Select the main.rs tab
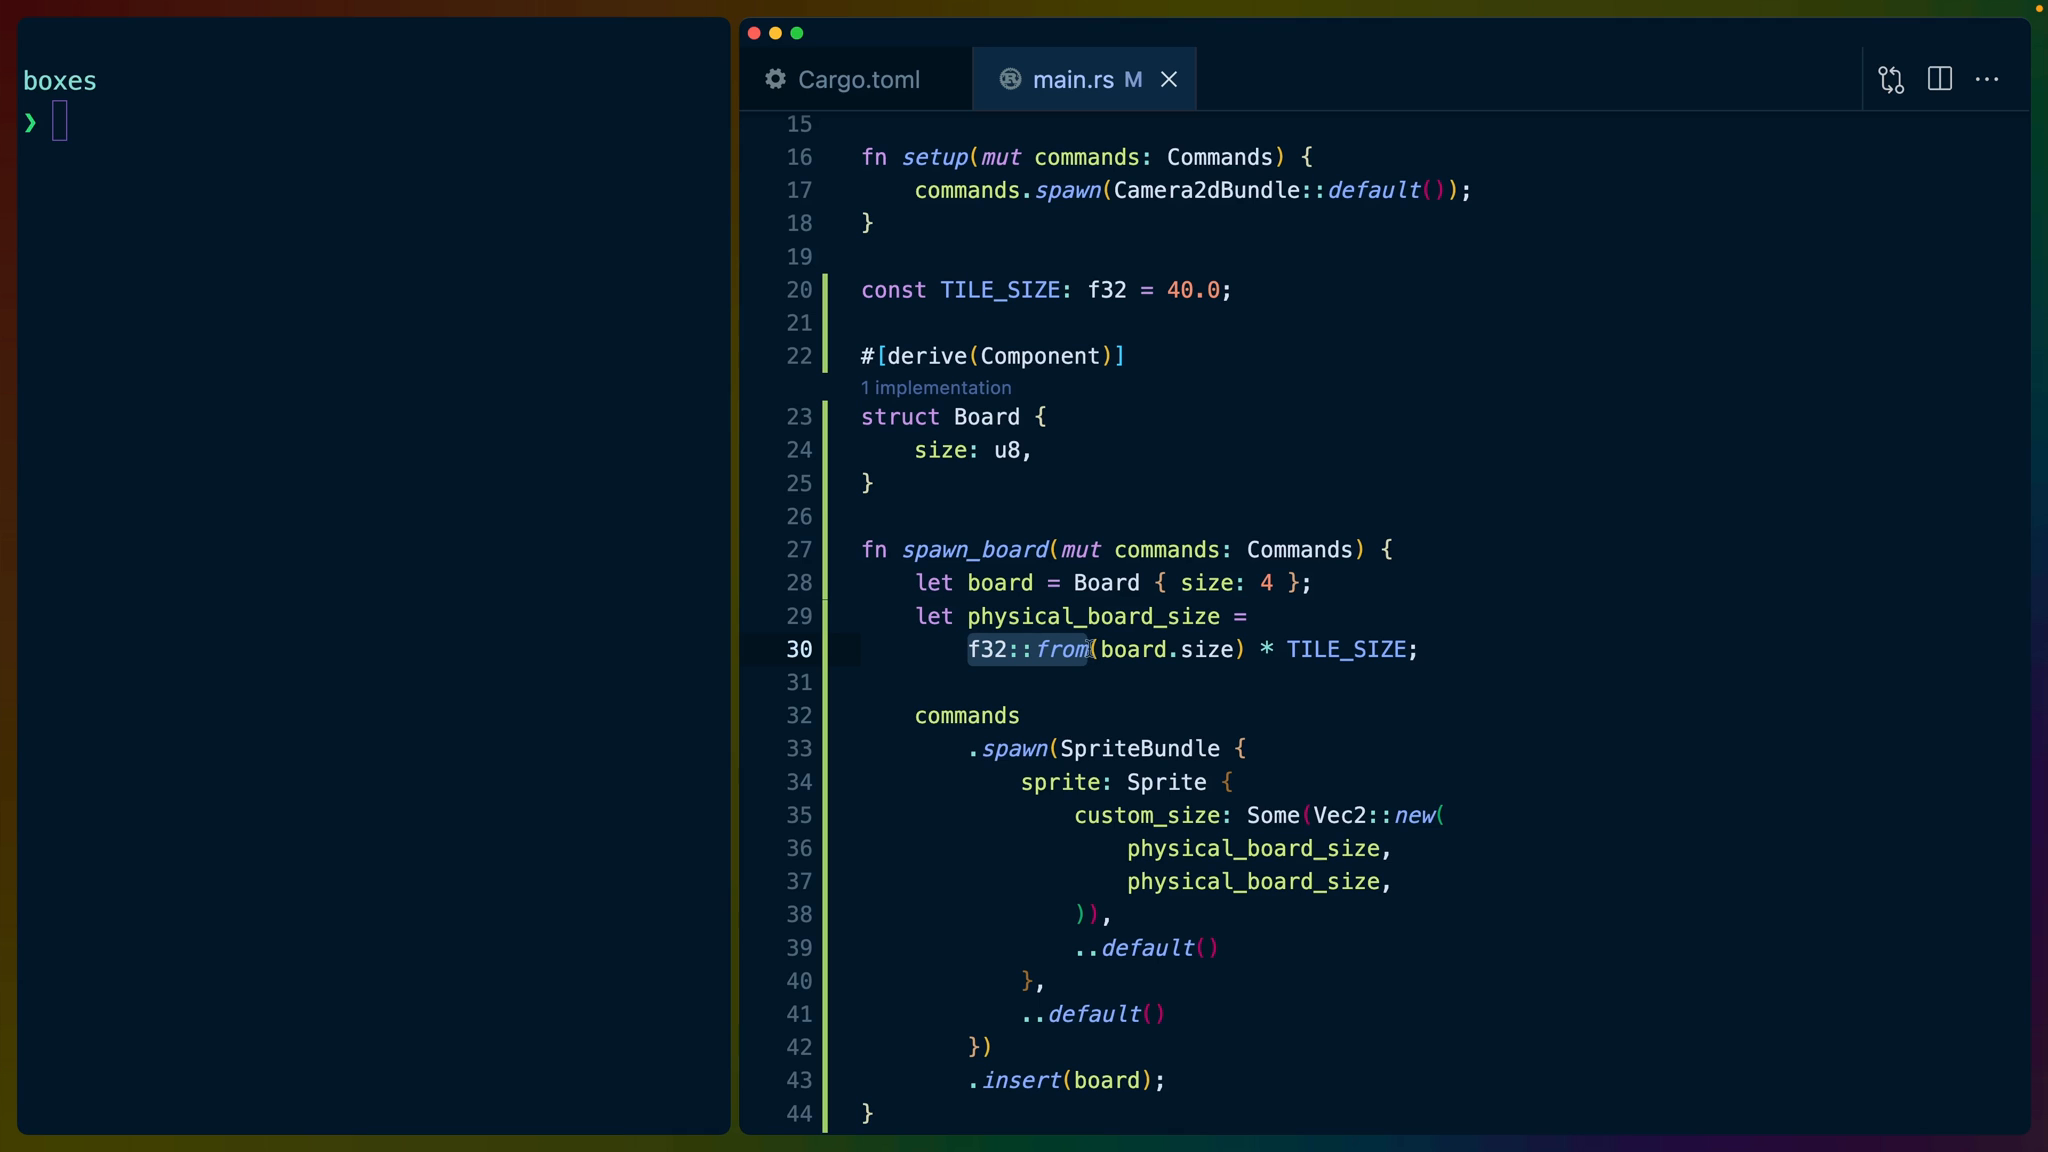 1072,79
